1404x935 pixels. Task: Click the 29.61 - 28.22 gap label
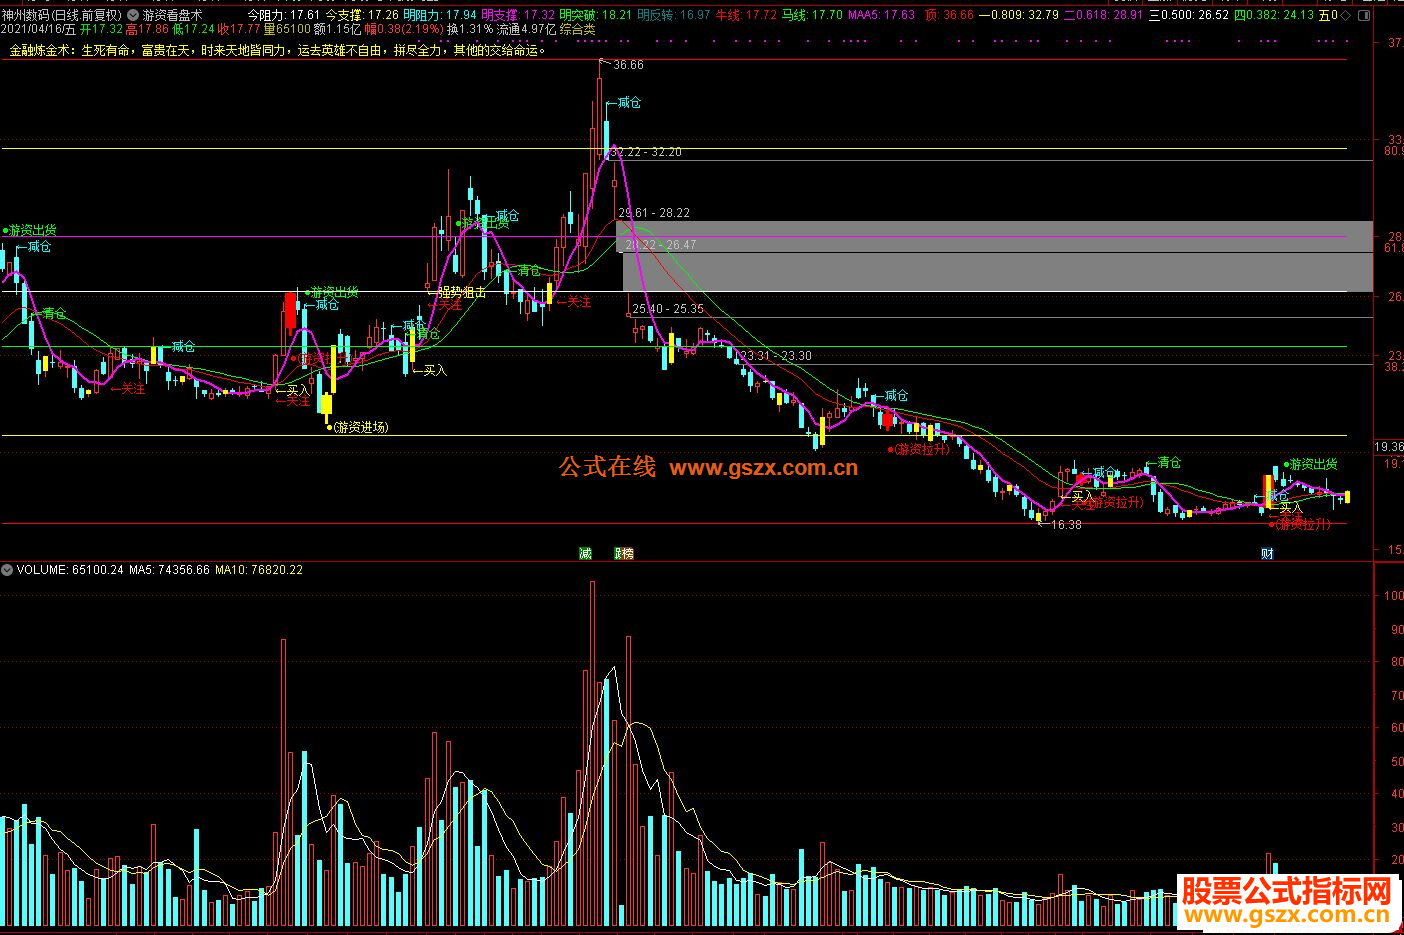pos(654,213)
